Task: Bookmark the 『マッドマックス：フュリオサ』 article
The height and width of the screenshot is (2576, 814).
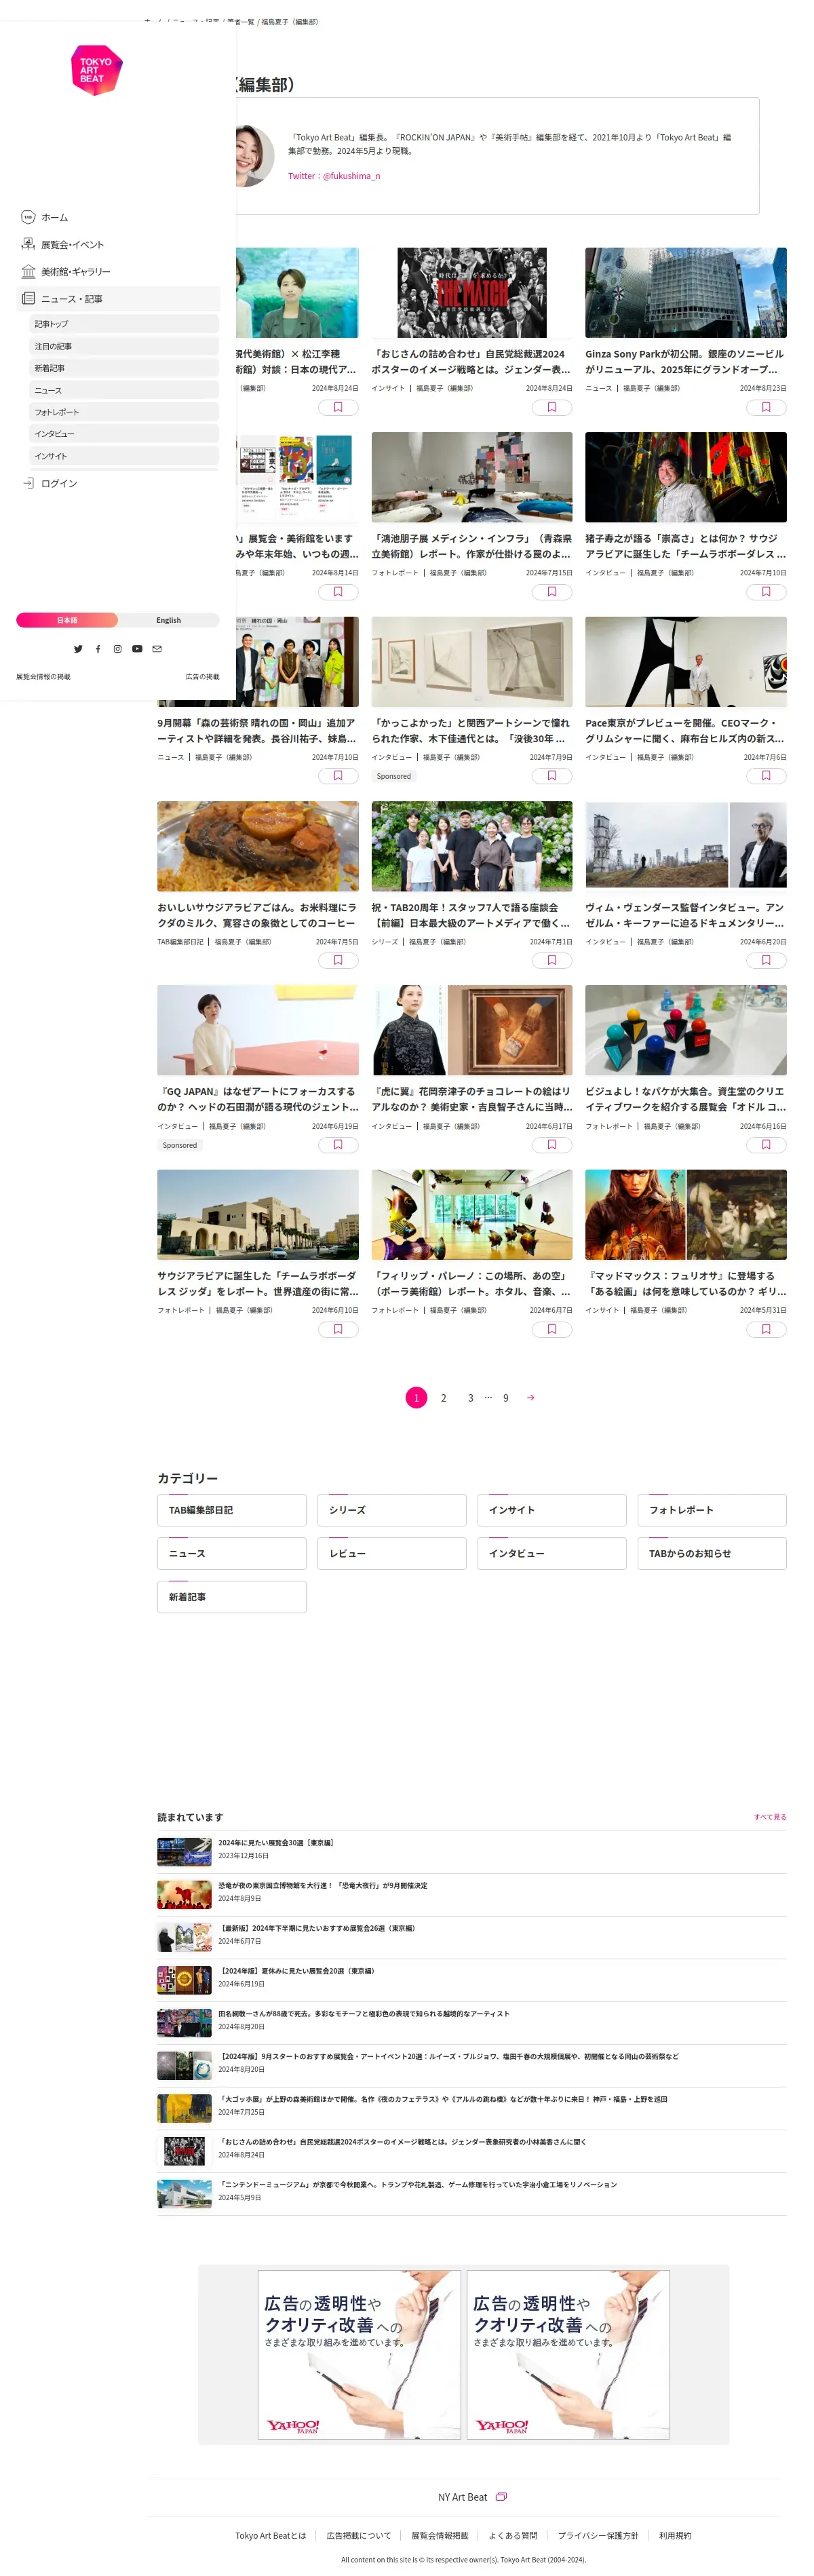Action: [x=766, y=1329]
